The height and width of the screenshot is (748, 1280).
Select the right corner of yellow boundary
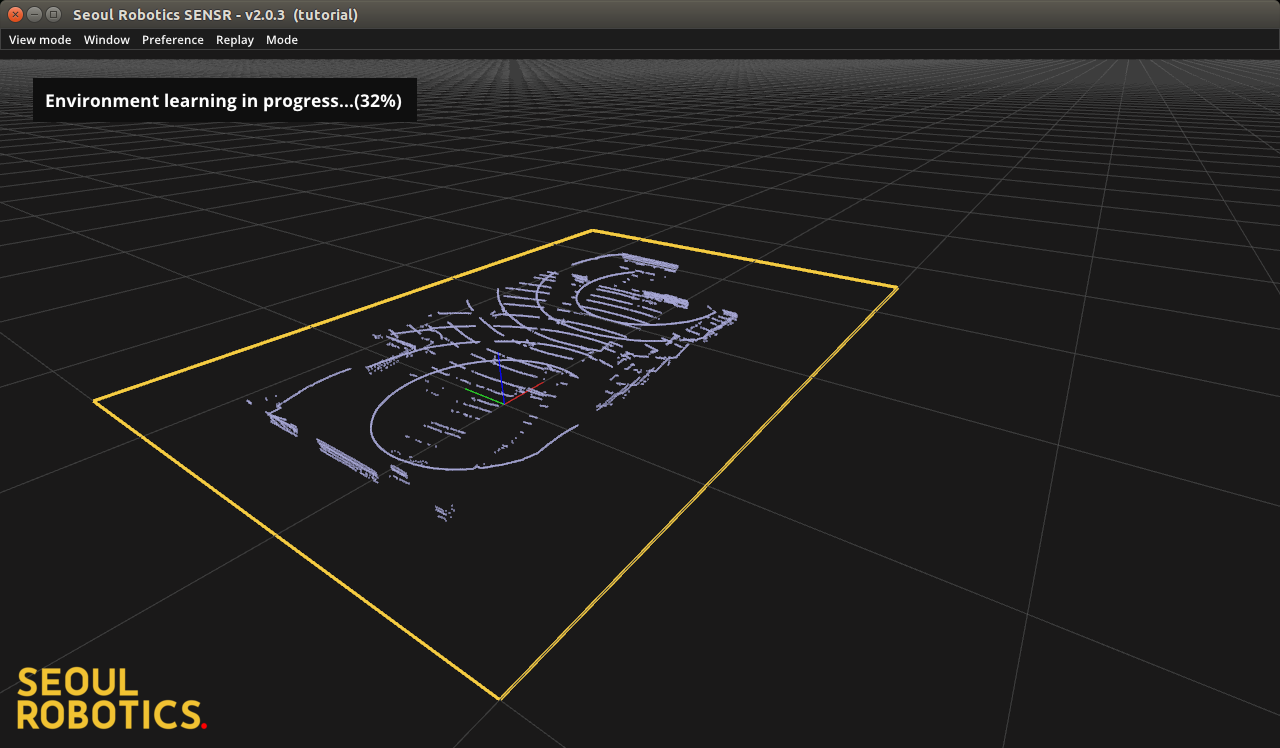click(896, 288)
